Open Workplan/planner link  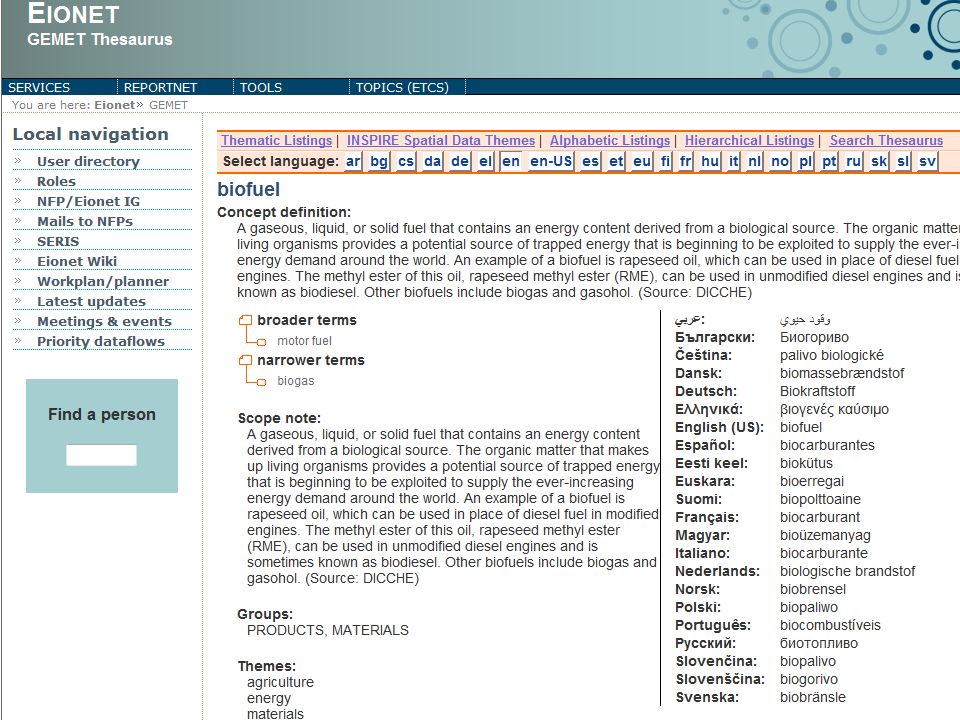103,281
